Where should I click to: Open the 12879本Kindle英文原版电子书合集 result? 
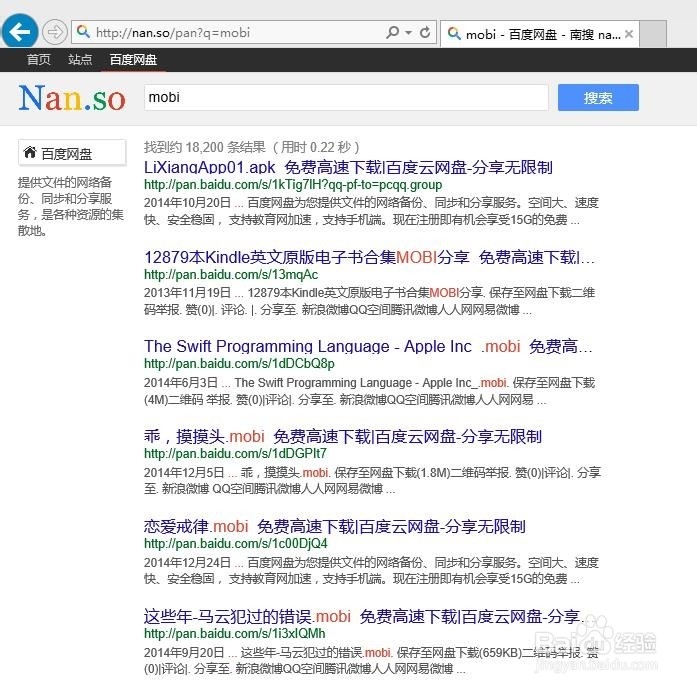click(369, 257)
